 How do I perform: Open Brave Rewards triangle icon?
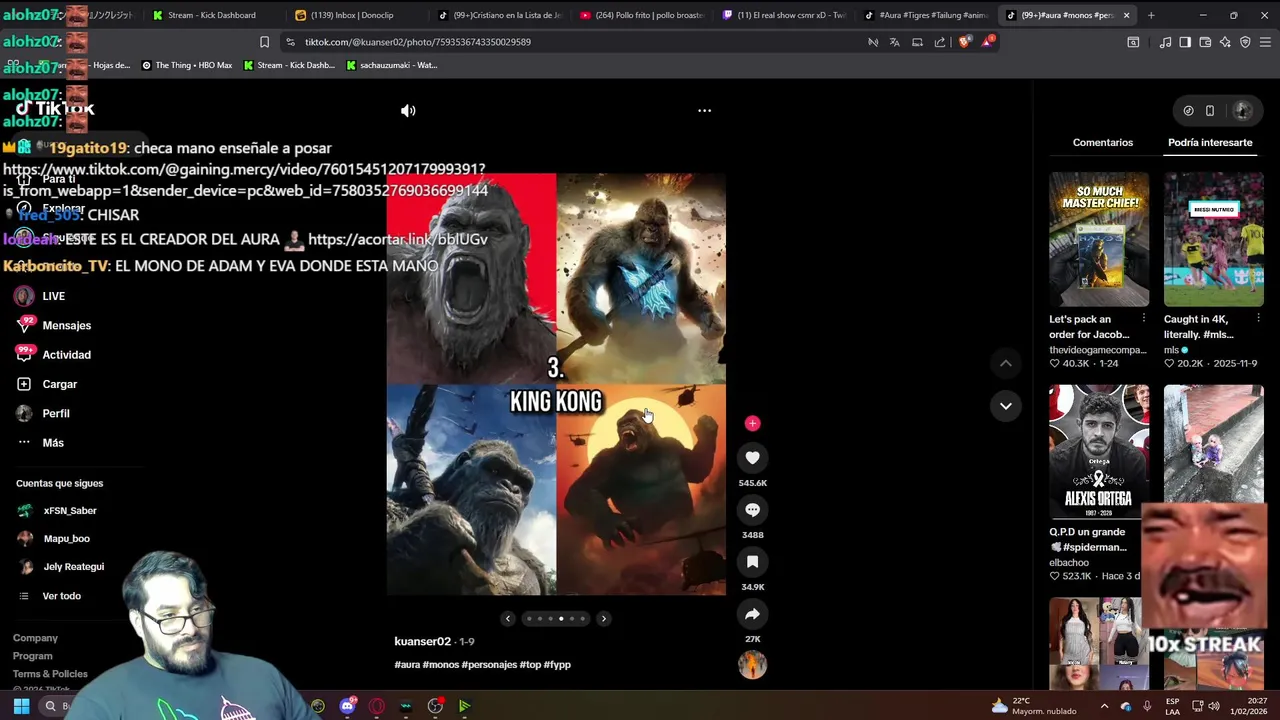point(988,42)
